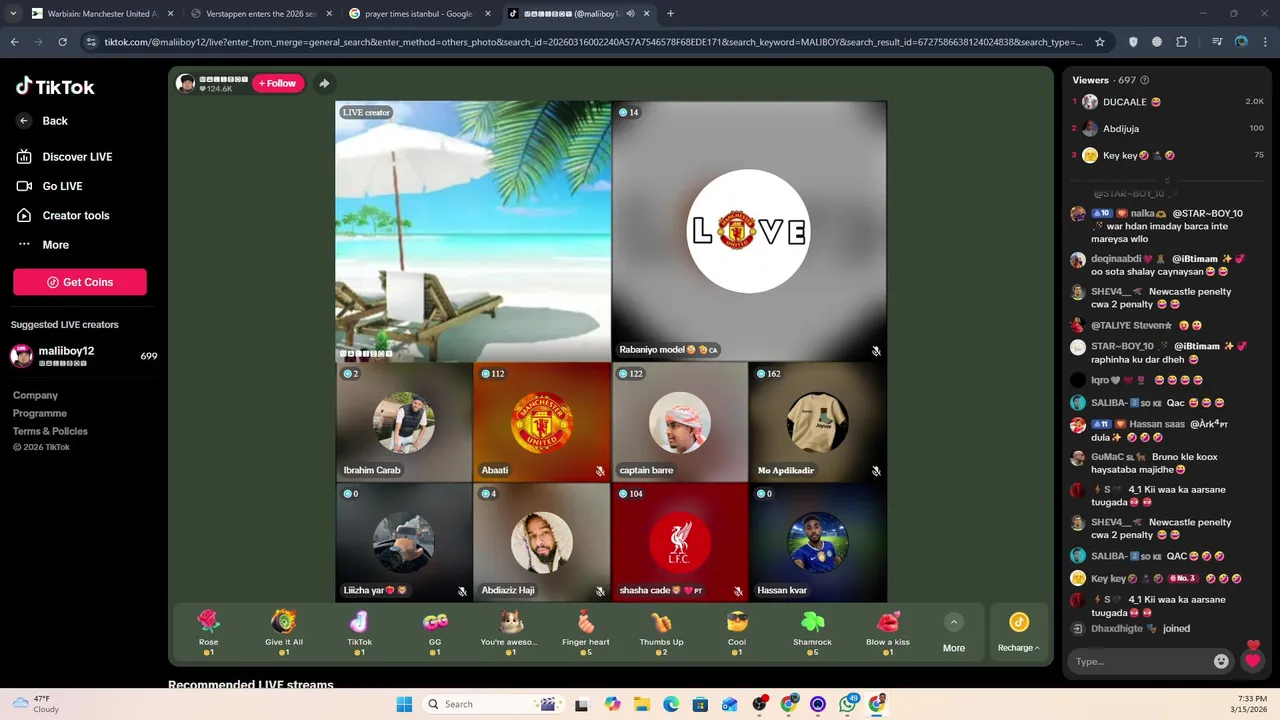Switch to prayer times istanbul tab

pyautogui.click(x=419, y=14)
